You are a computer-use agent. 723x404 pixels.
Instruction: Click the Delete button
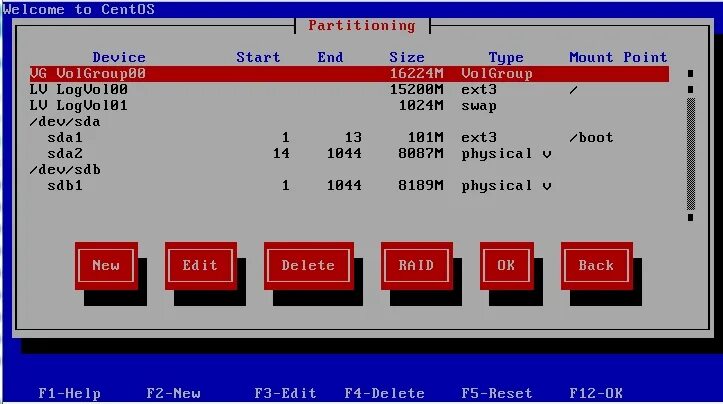(308, 266)
